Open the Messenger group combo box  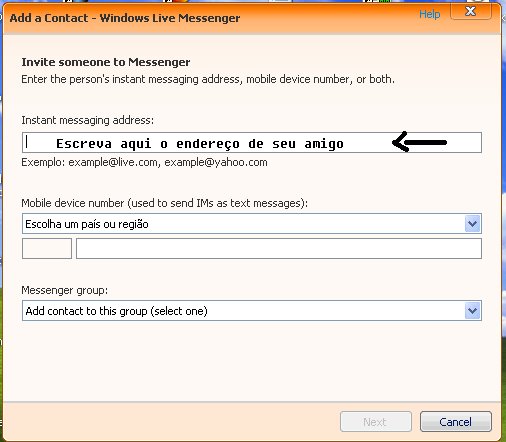[252, 311]
